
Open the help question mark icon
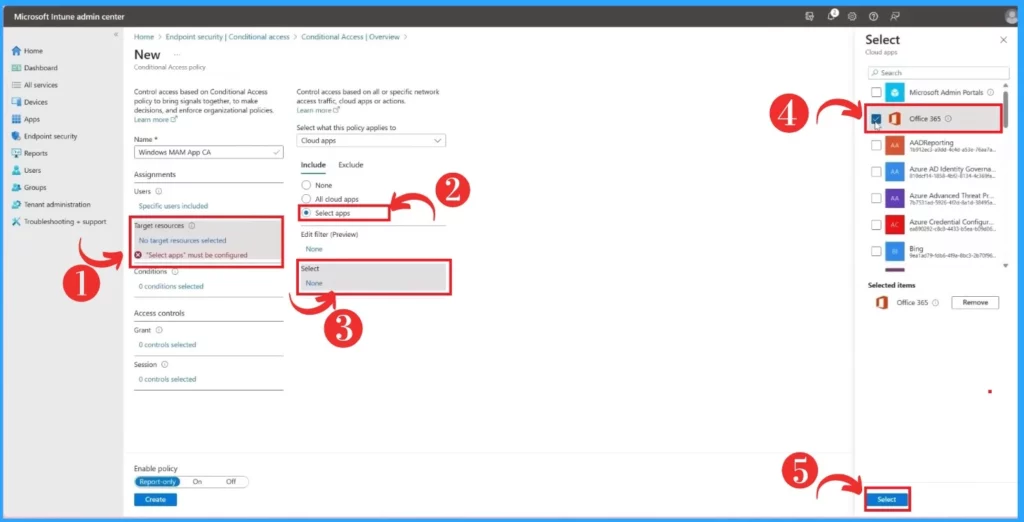873,16
